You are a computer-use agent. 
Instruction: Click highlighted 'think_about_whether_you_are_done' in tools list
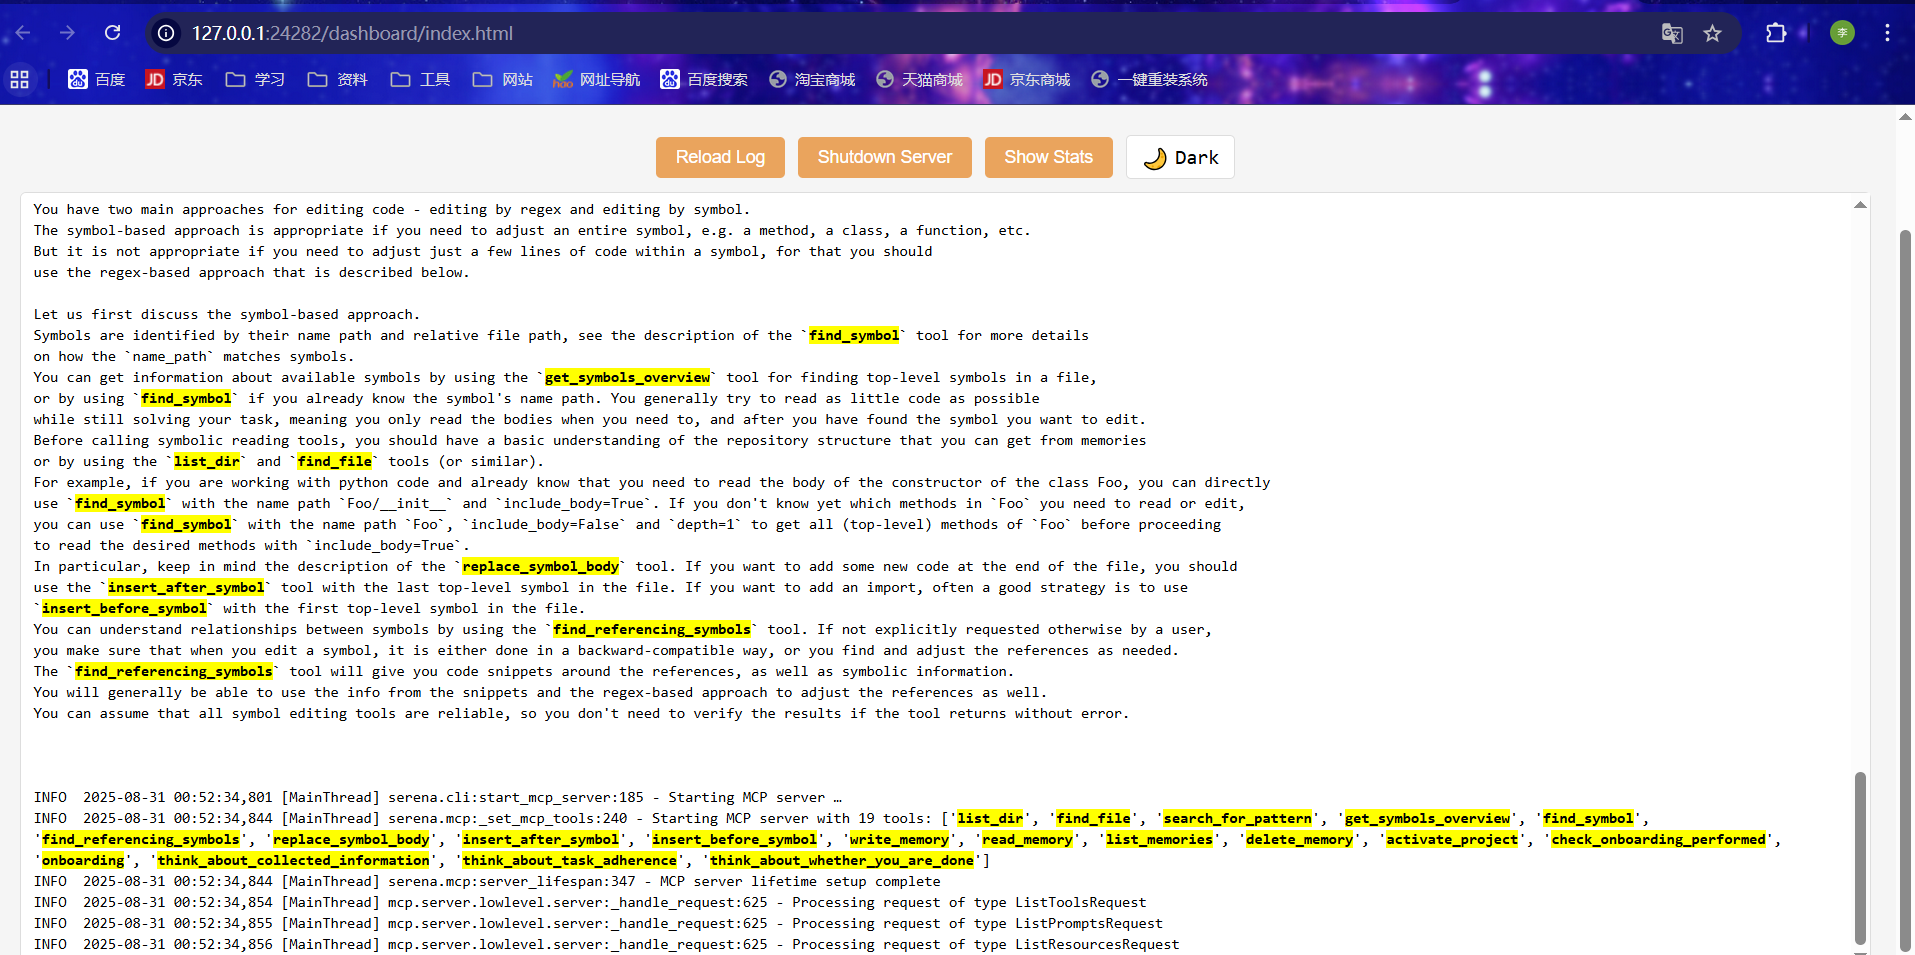842,860
